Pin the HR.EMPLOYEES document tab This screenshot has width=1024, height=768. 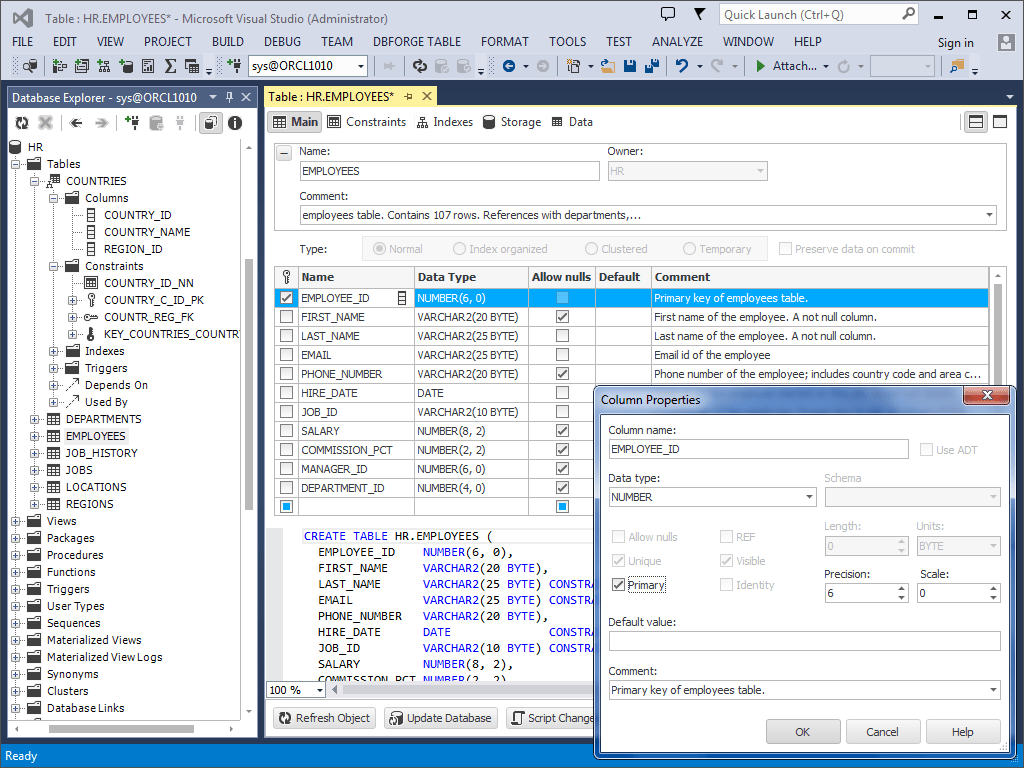coord(406,96)
